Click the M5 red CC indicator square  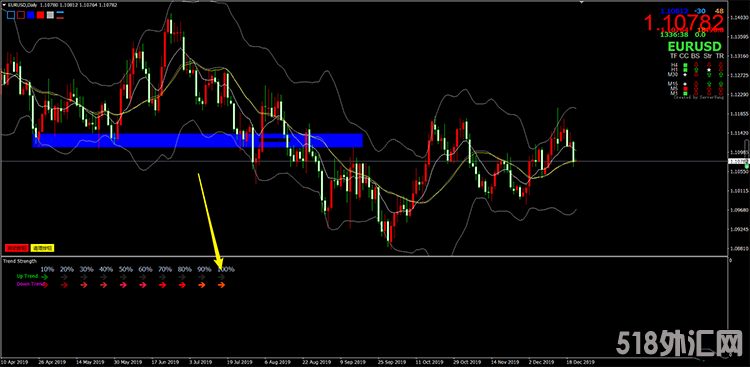(x=685, y=88)
